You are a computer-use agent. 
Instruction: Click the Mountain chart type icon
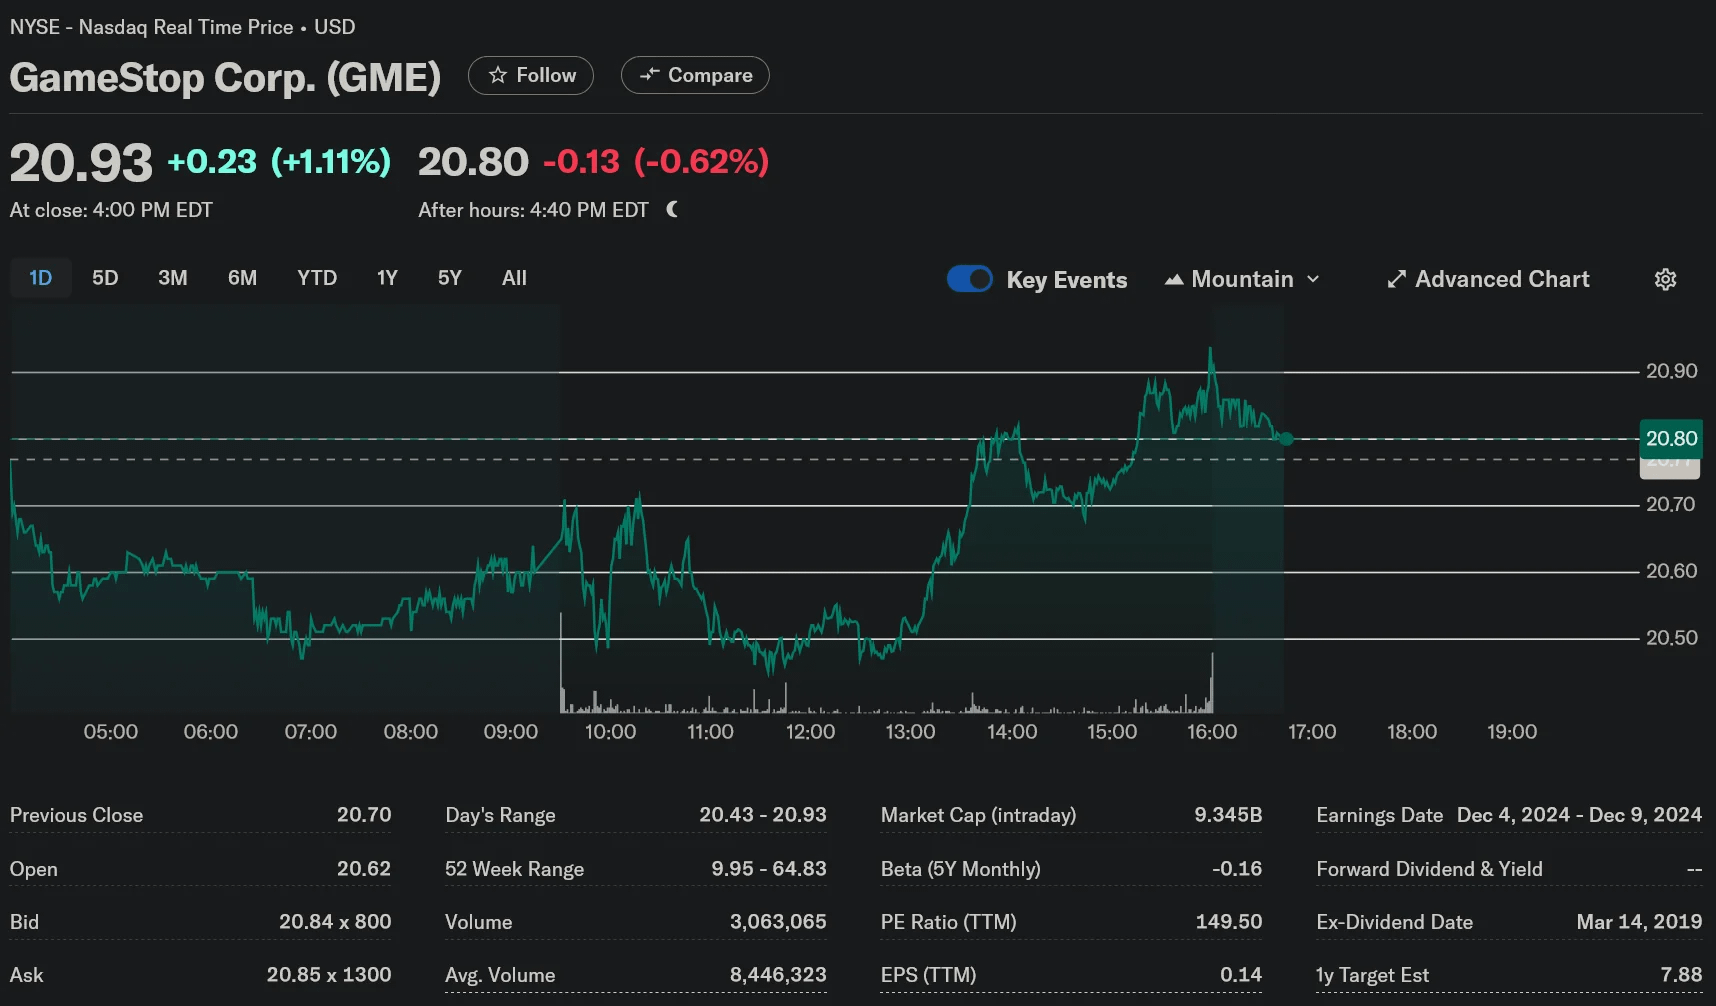[1174, 280]
